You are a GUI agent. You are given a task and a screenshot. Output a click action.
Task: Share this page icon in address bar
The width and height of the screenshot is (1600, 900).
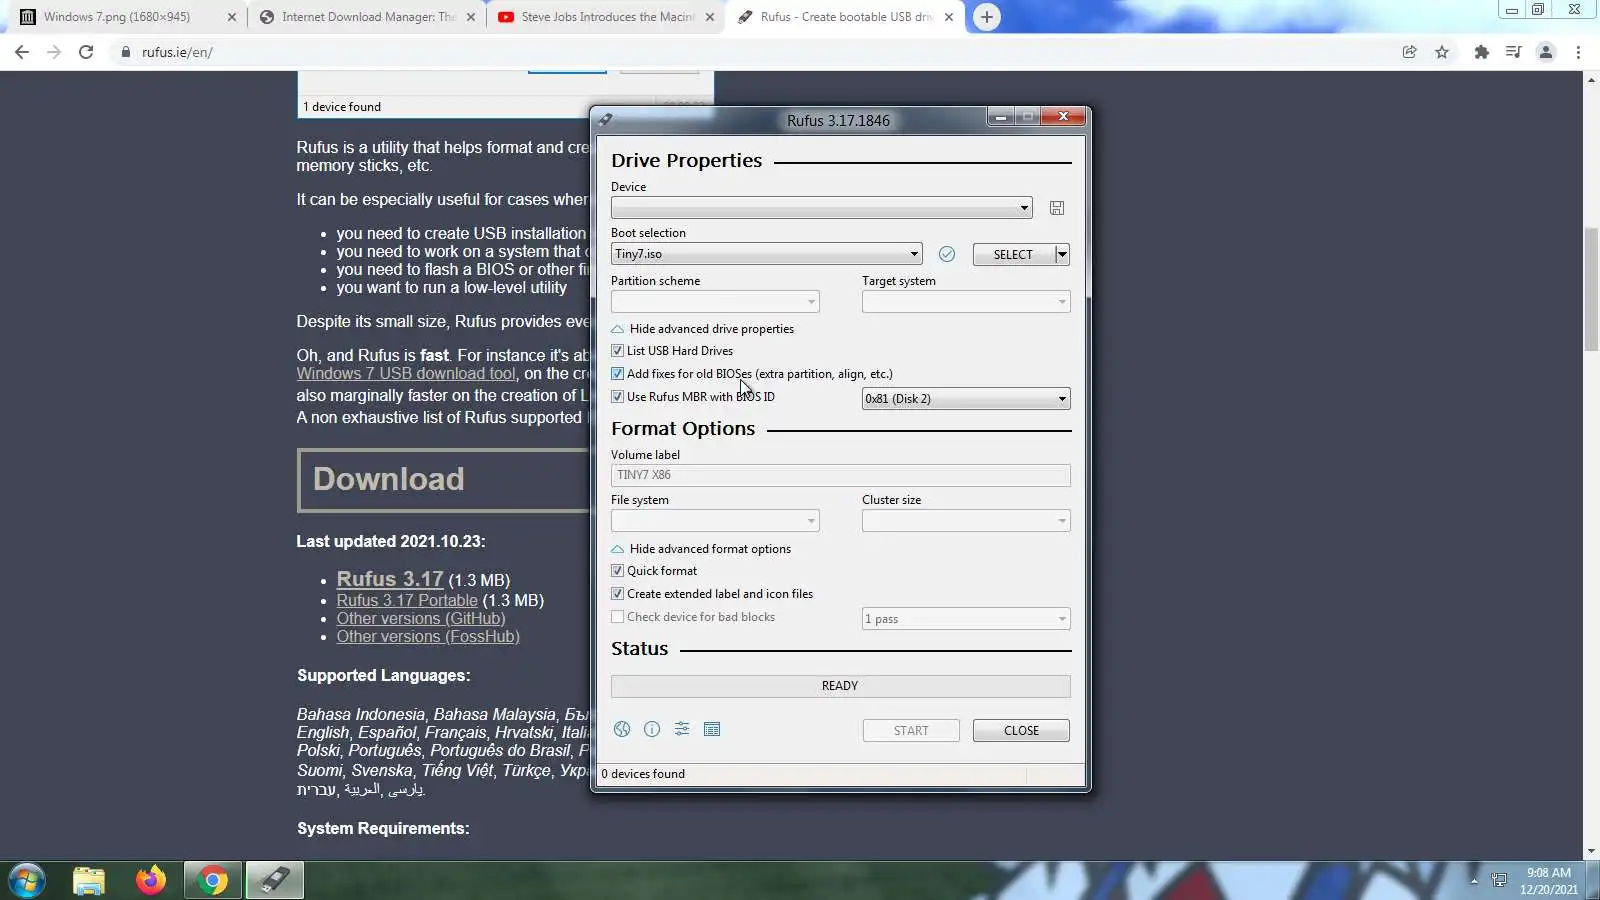[1410, 52]
